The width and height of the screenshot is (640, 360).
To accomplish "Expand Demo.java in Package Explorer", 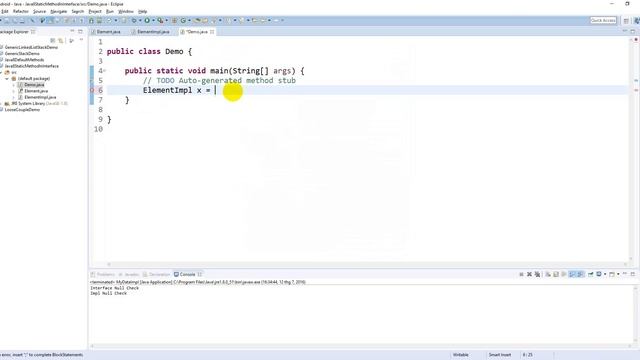I will [13, 85].
